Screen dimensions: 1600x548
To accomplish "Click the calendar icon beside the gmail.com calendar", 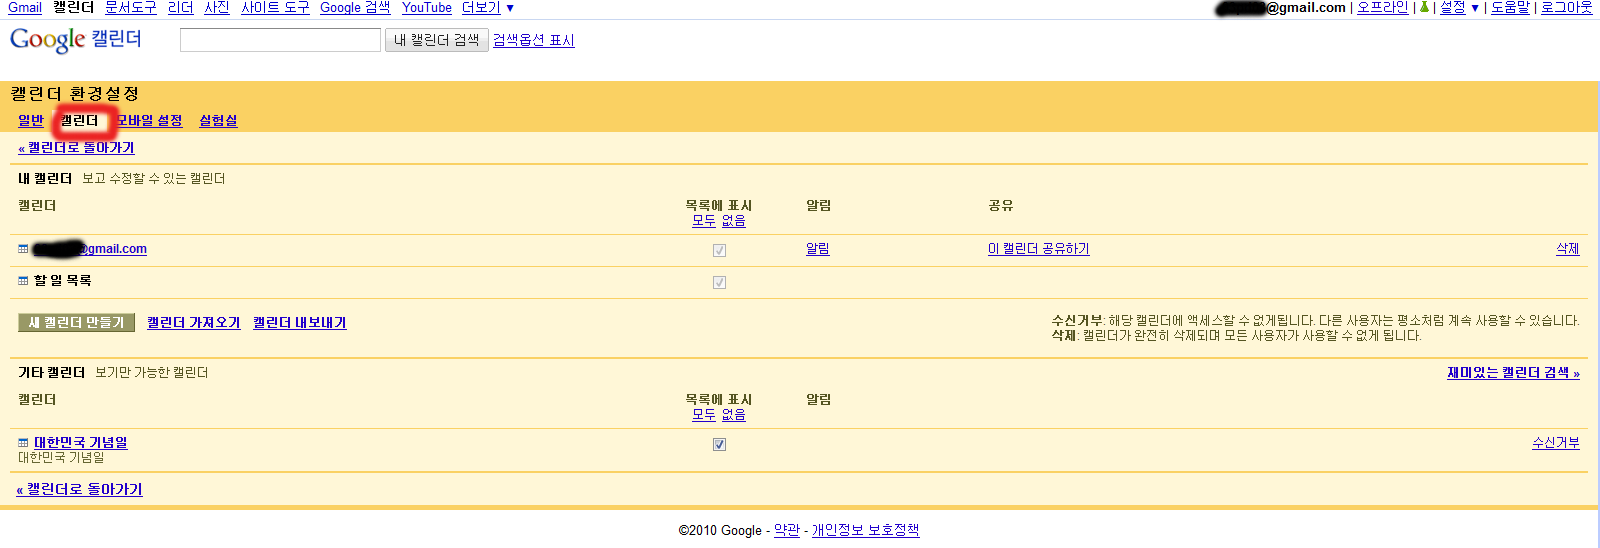I will tap(23, 249).
